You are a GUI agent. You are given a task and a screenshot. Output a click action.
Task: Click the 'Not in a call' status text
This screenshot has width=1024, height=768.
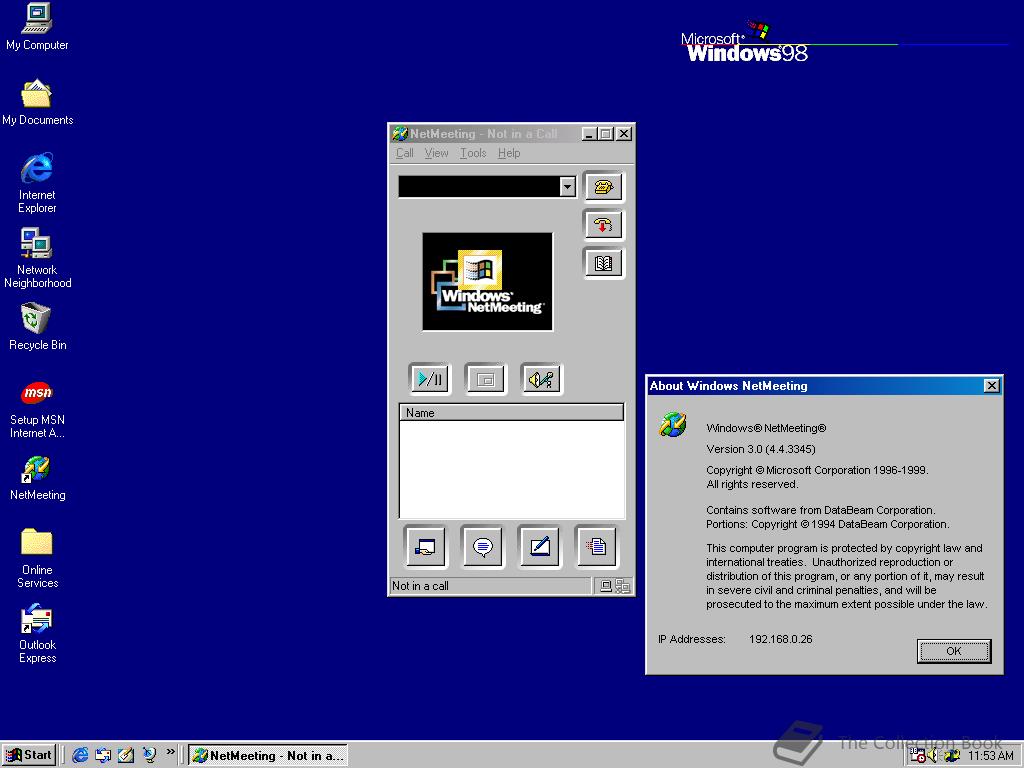tap(420, 586)
